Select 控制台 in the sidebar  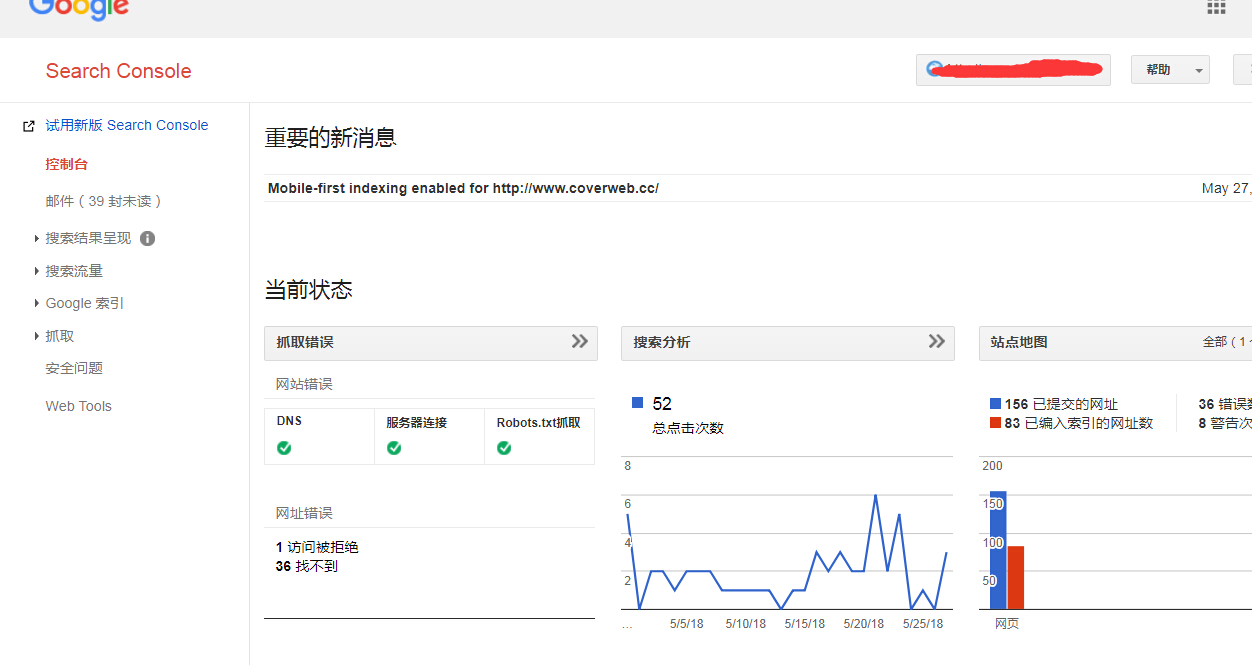(x=67, y=164)
